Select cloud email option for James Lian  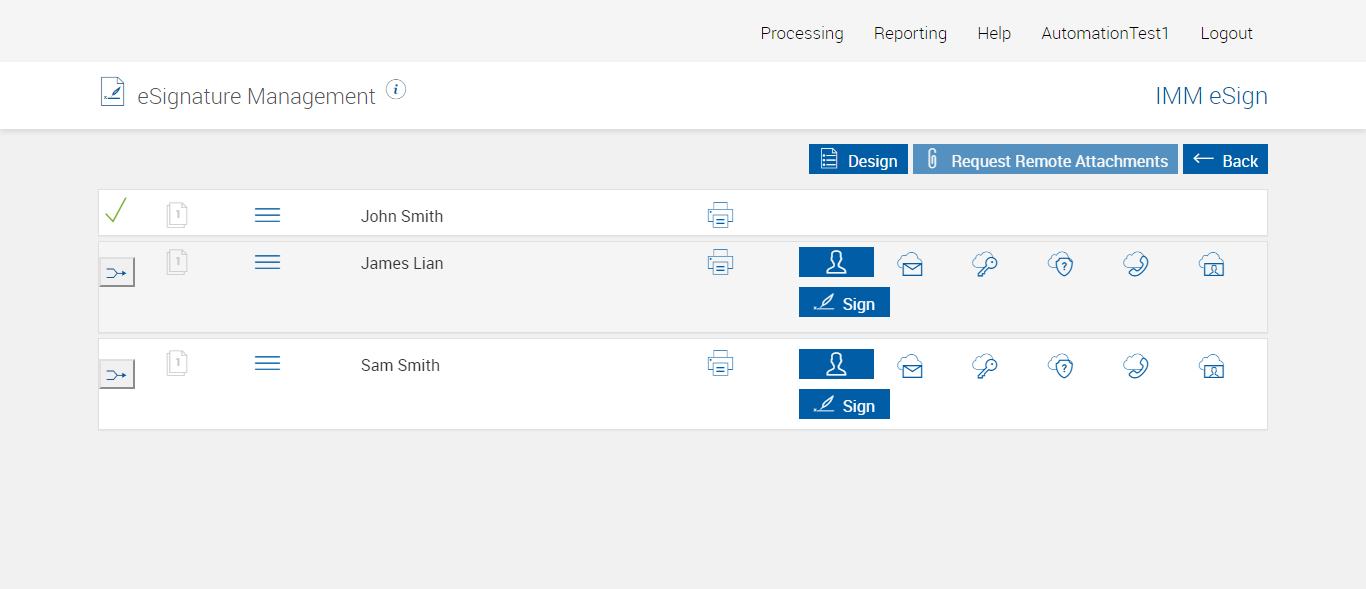coord(910,264)
